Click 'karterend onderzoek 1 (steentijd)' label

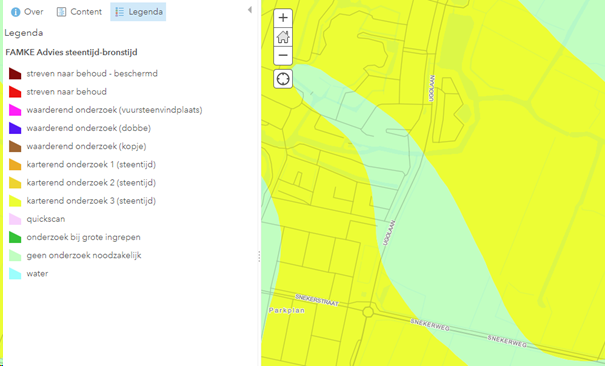click(91, 164)
